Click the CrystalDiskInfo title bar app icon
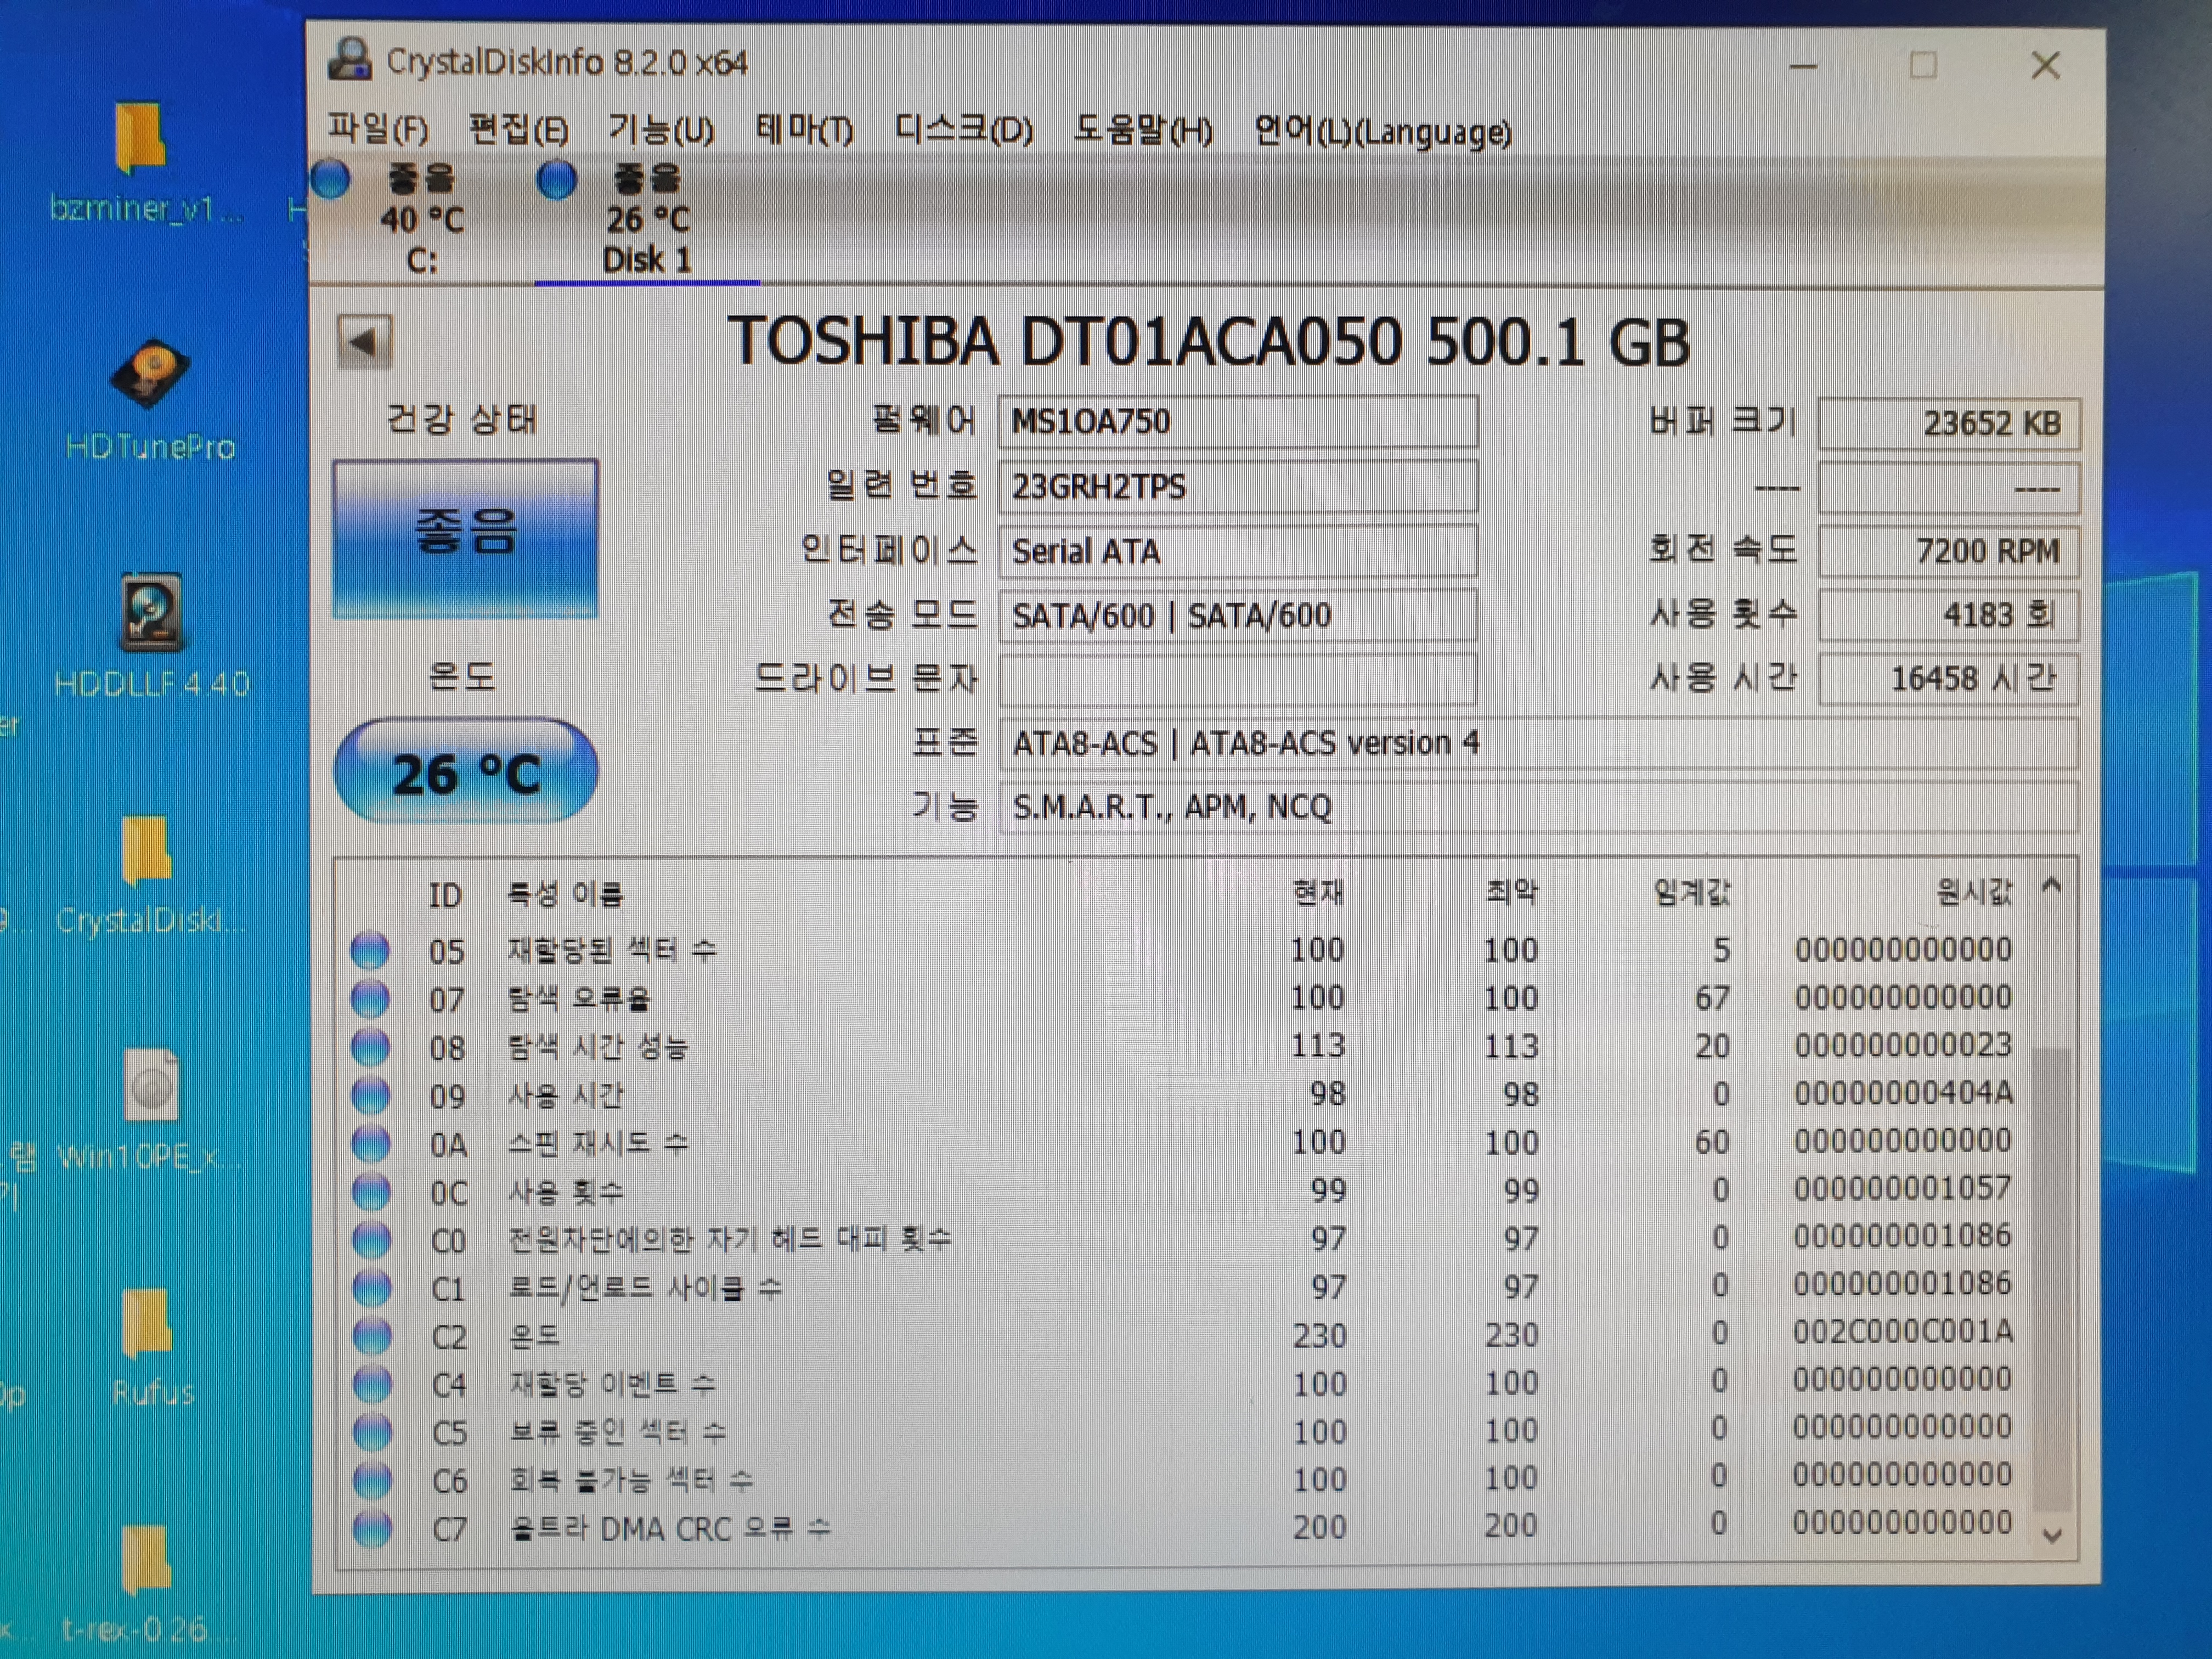The width and height of the screenshot is (2212, 1659). [350, 60]
